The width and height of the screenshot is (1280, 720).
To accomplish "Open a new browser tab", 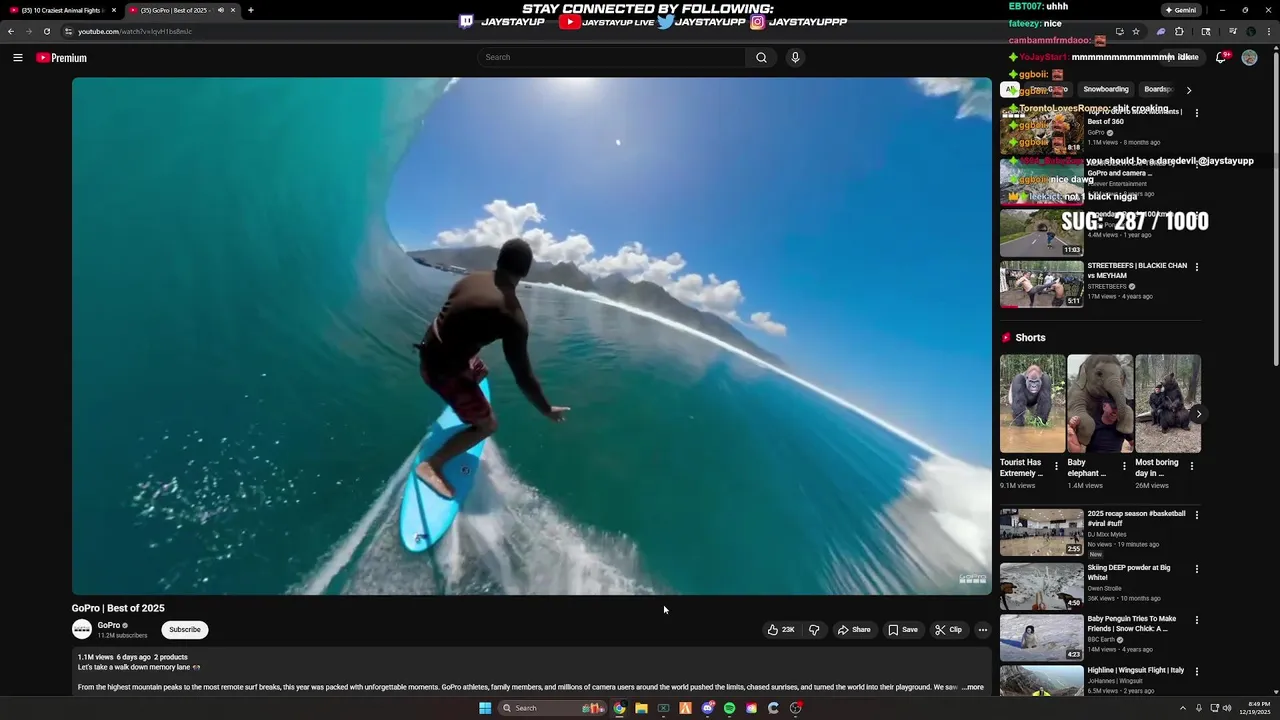I will (x=250, y=10).
